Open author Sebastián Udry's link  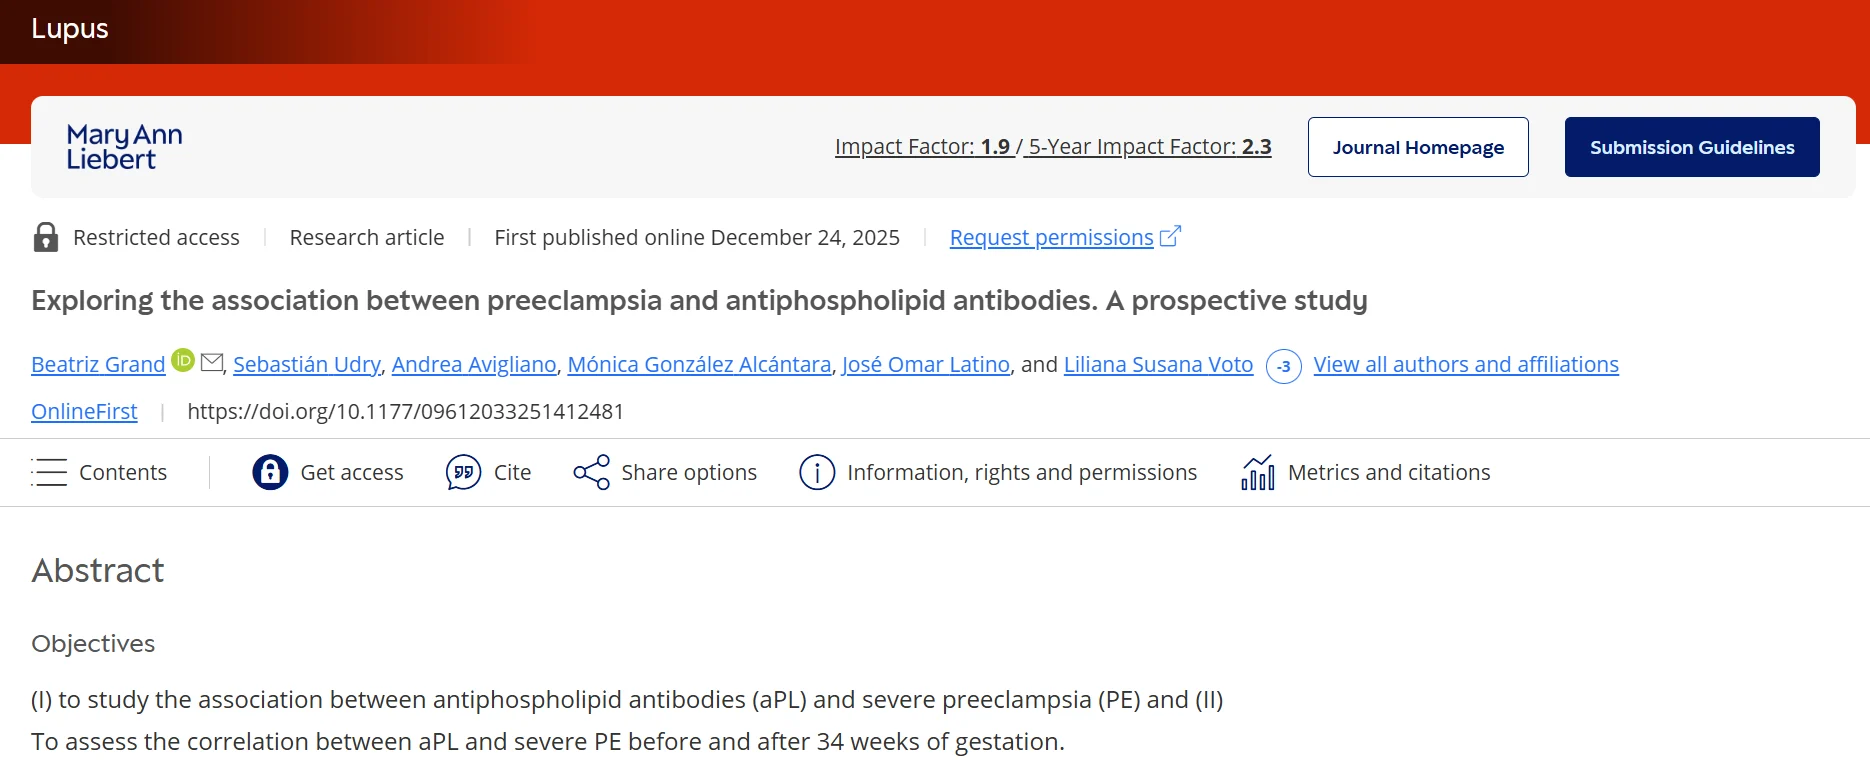307,365
